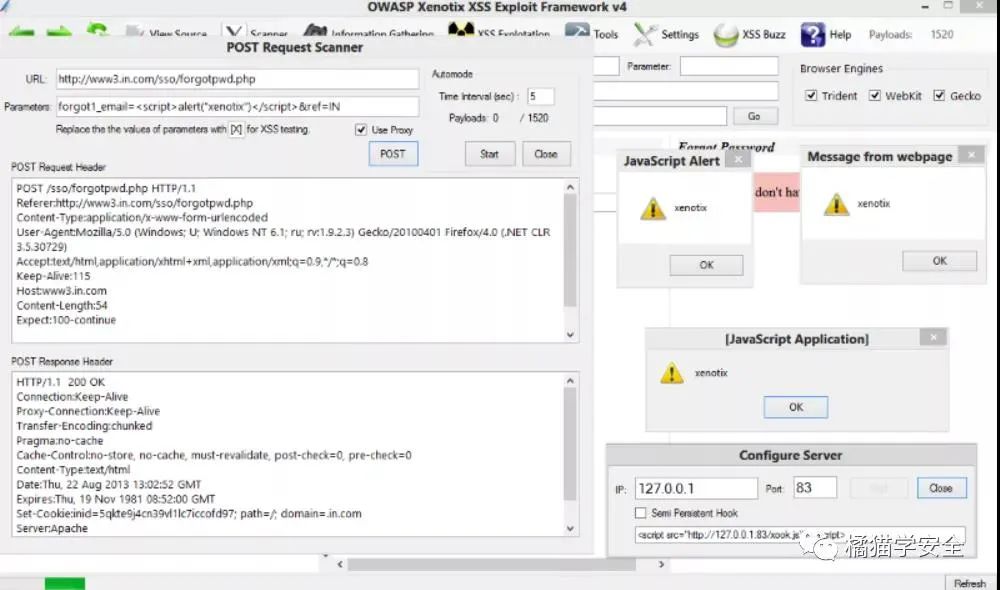Viewport: 1000px width, 590px height.
Task: Click the POST button
Action: click(x=393, y=154)
